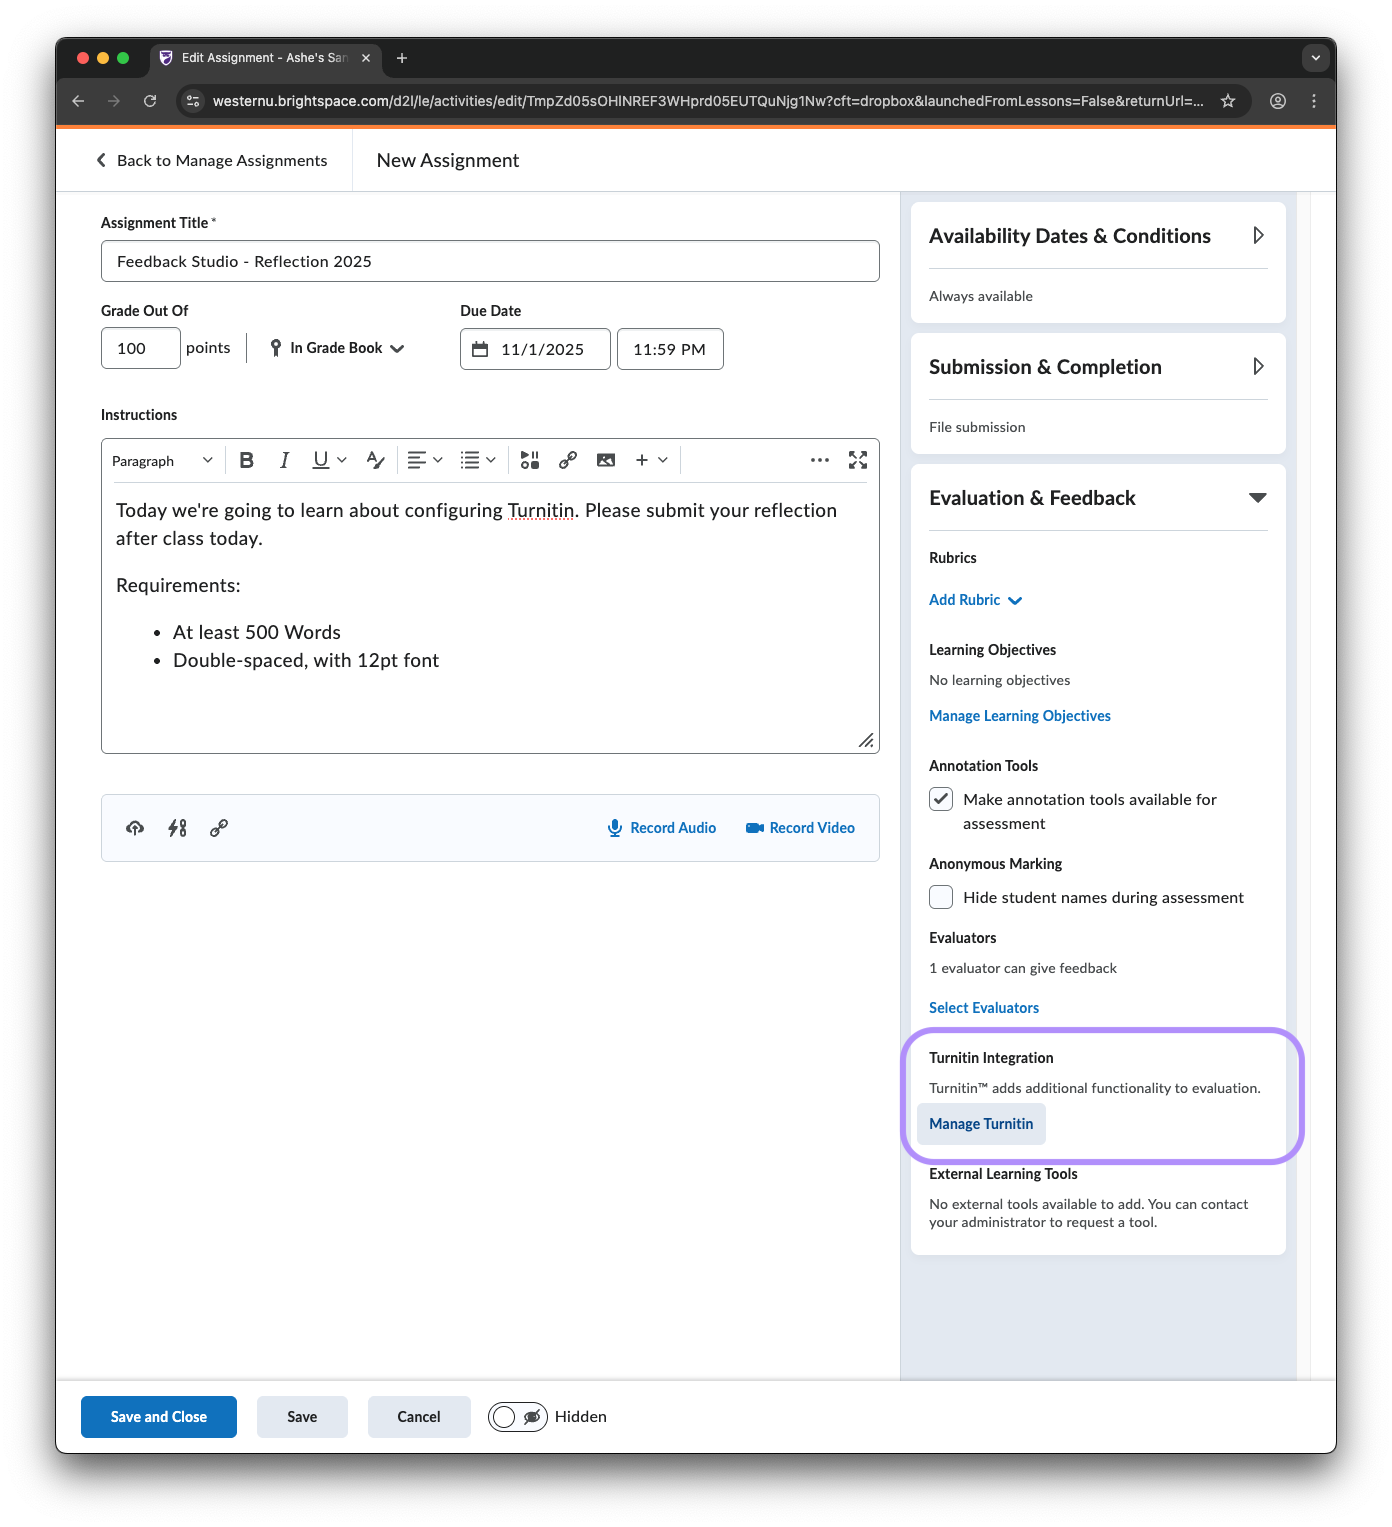Click the upload file cloud icon
1392x1527 pixels.
click(x=135, y=828)
